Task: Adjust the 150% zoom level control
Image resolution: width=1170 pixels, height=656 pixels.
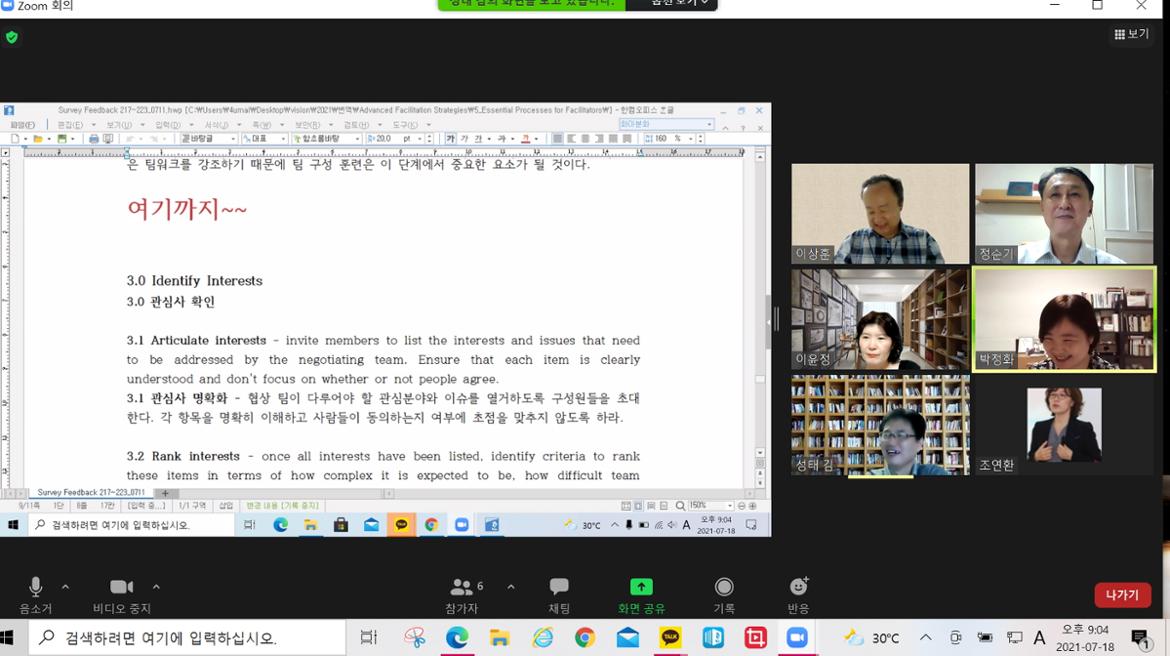Action: [x=700, y=507]
